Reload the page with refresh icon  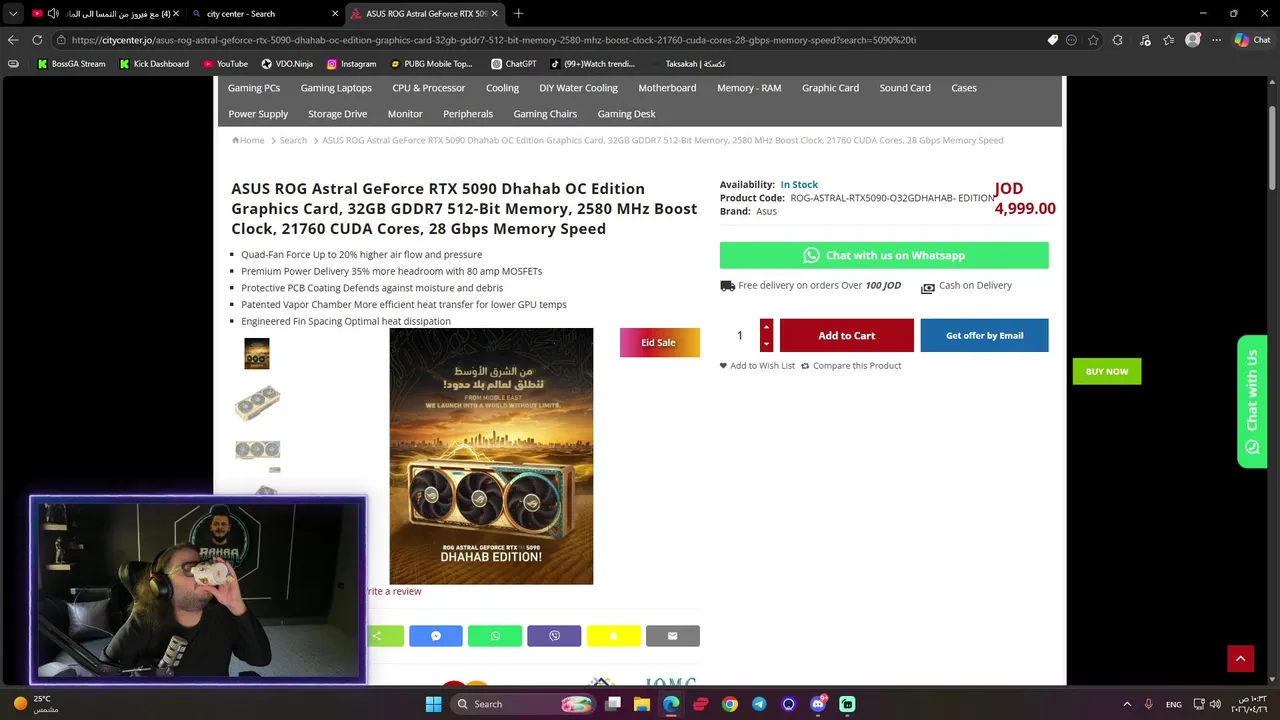coord(37,40)
